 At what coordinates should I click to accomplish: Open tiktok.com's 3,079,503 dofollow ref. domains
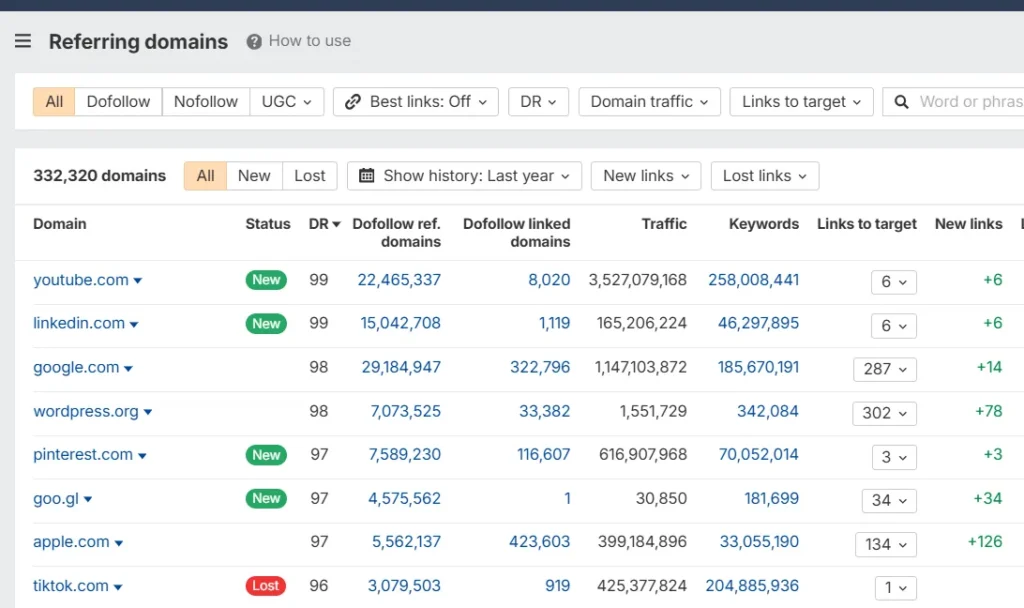[x=404, y=585]
